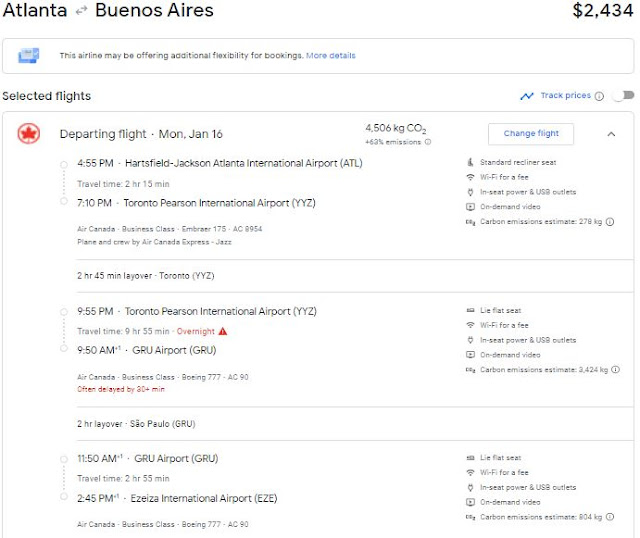
Task: Click the red Overnight warning triangle
Action: pos(223,331)
